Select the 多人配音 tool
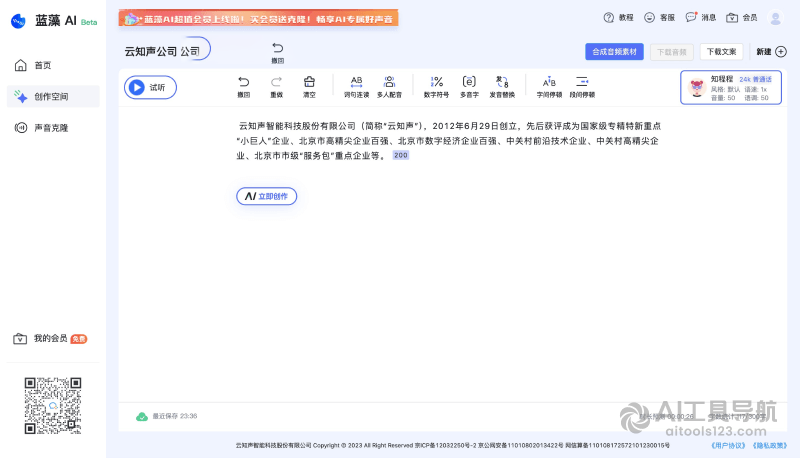The height and width of the screenshot is (458, 800). pyautogui.click(x=389, y=87)
